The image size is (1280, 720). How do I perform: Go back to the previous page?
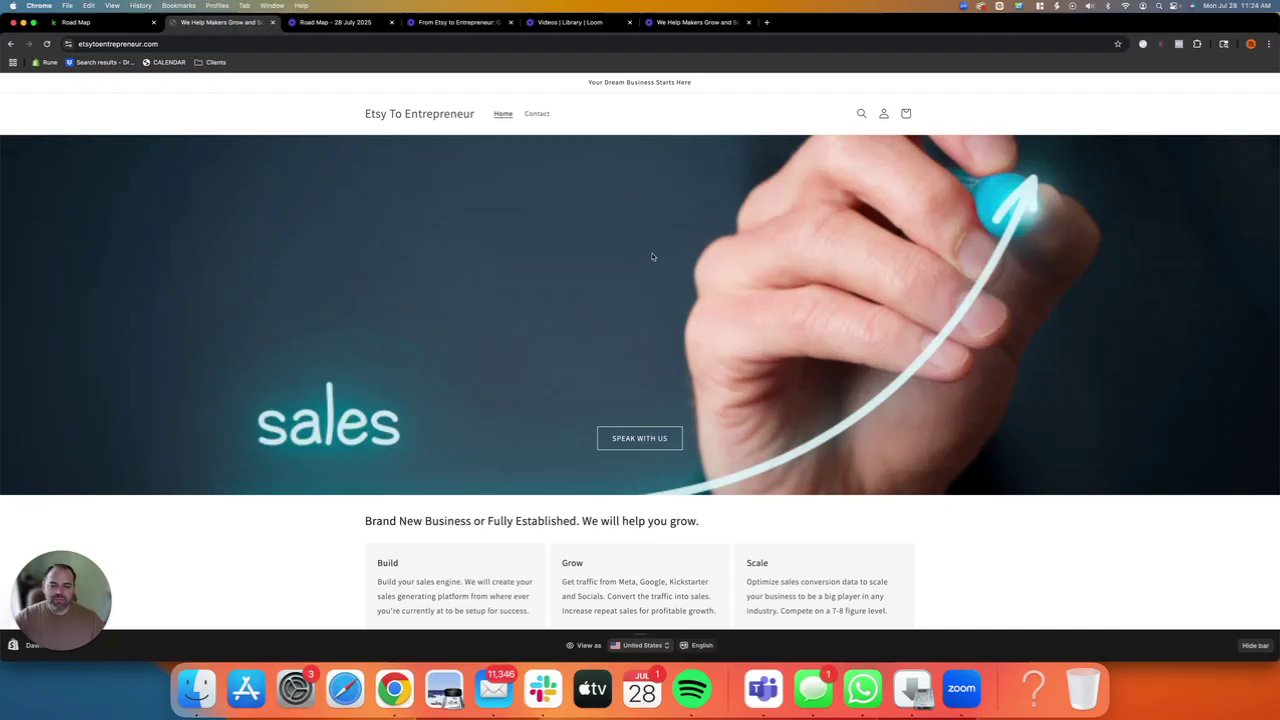[11, 44]
